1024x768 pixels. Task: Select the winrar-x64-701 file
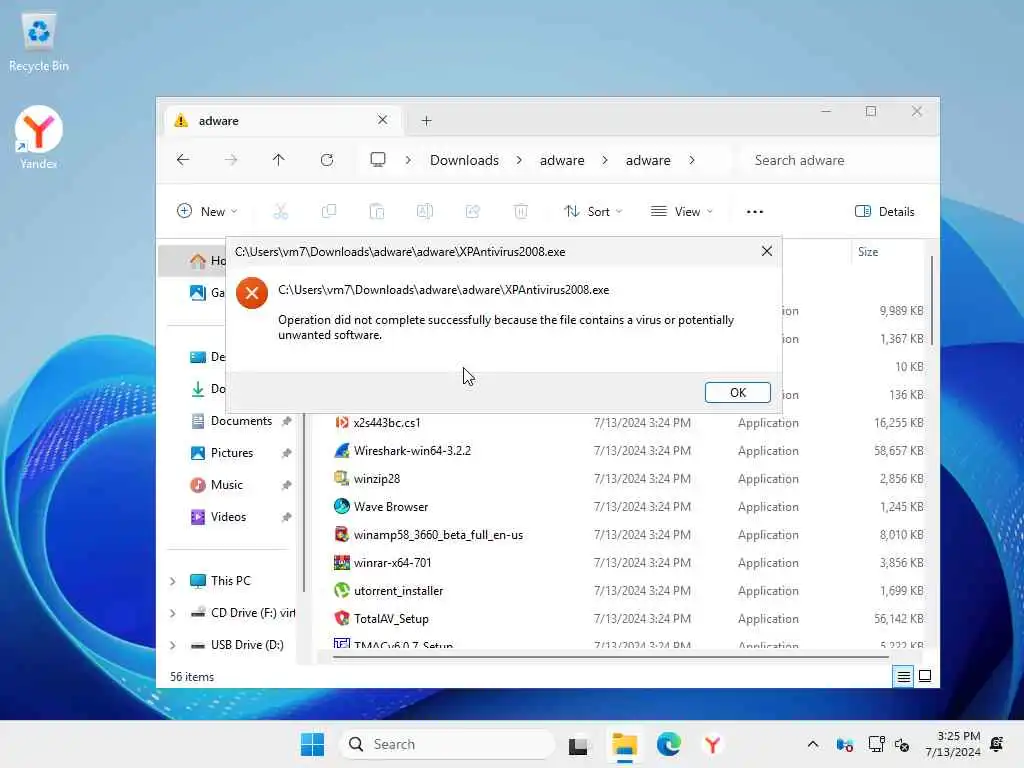click(392, 563)
